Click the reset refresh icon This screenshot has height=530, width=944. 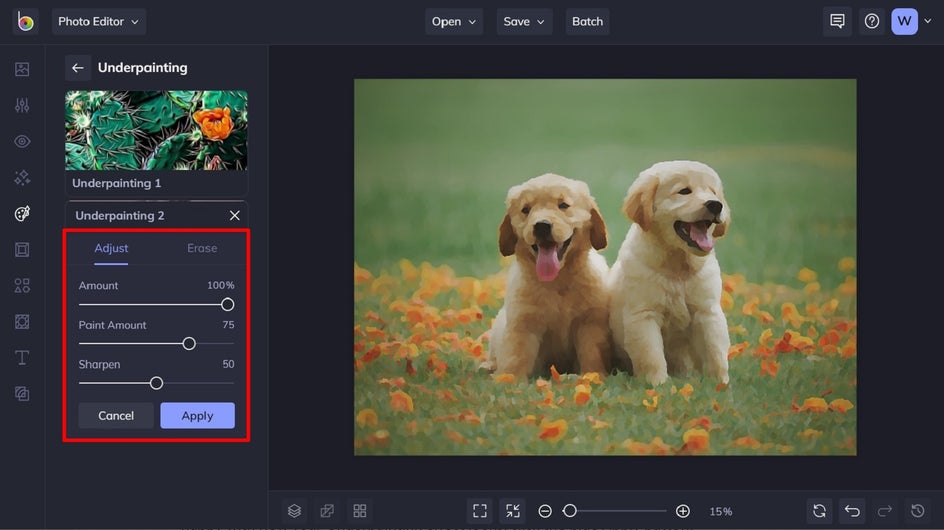pos(819,511)
